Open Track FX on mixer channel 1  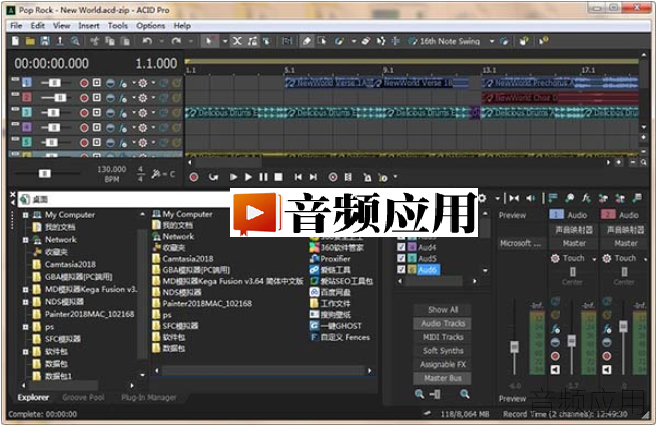point(556,329)
